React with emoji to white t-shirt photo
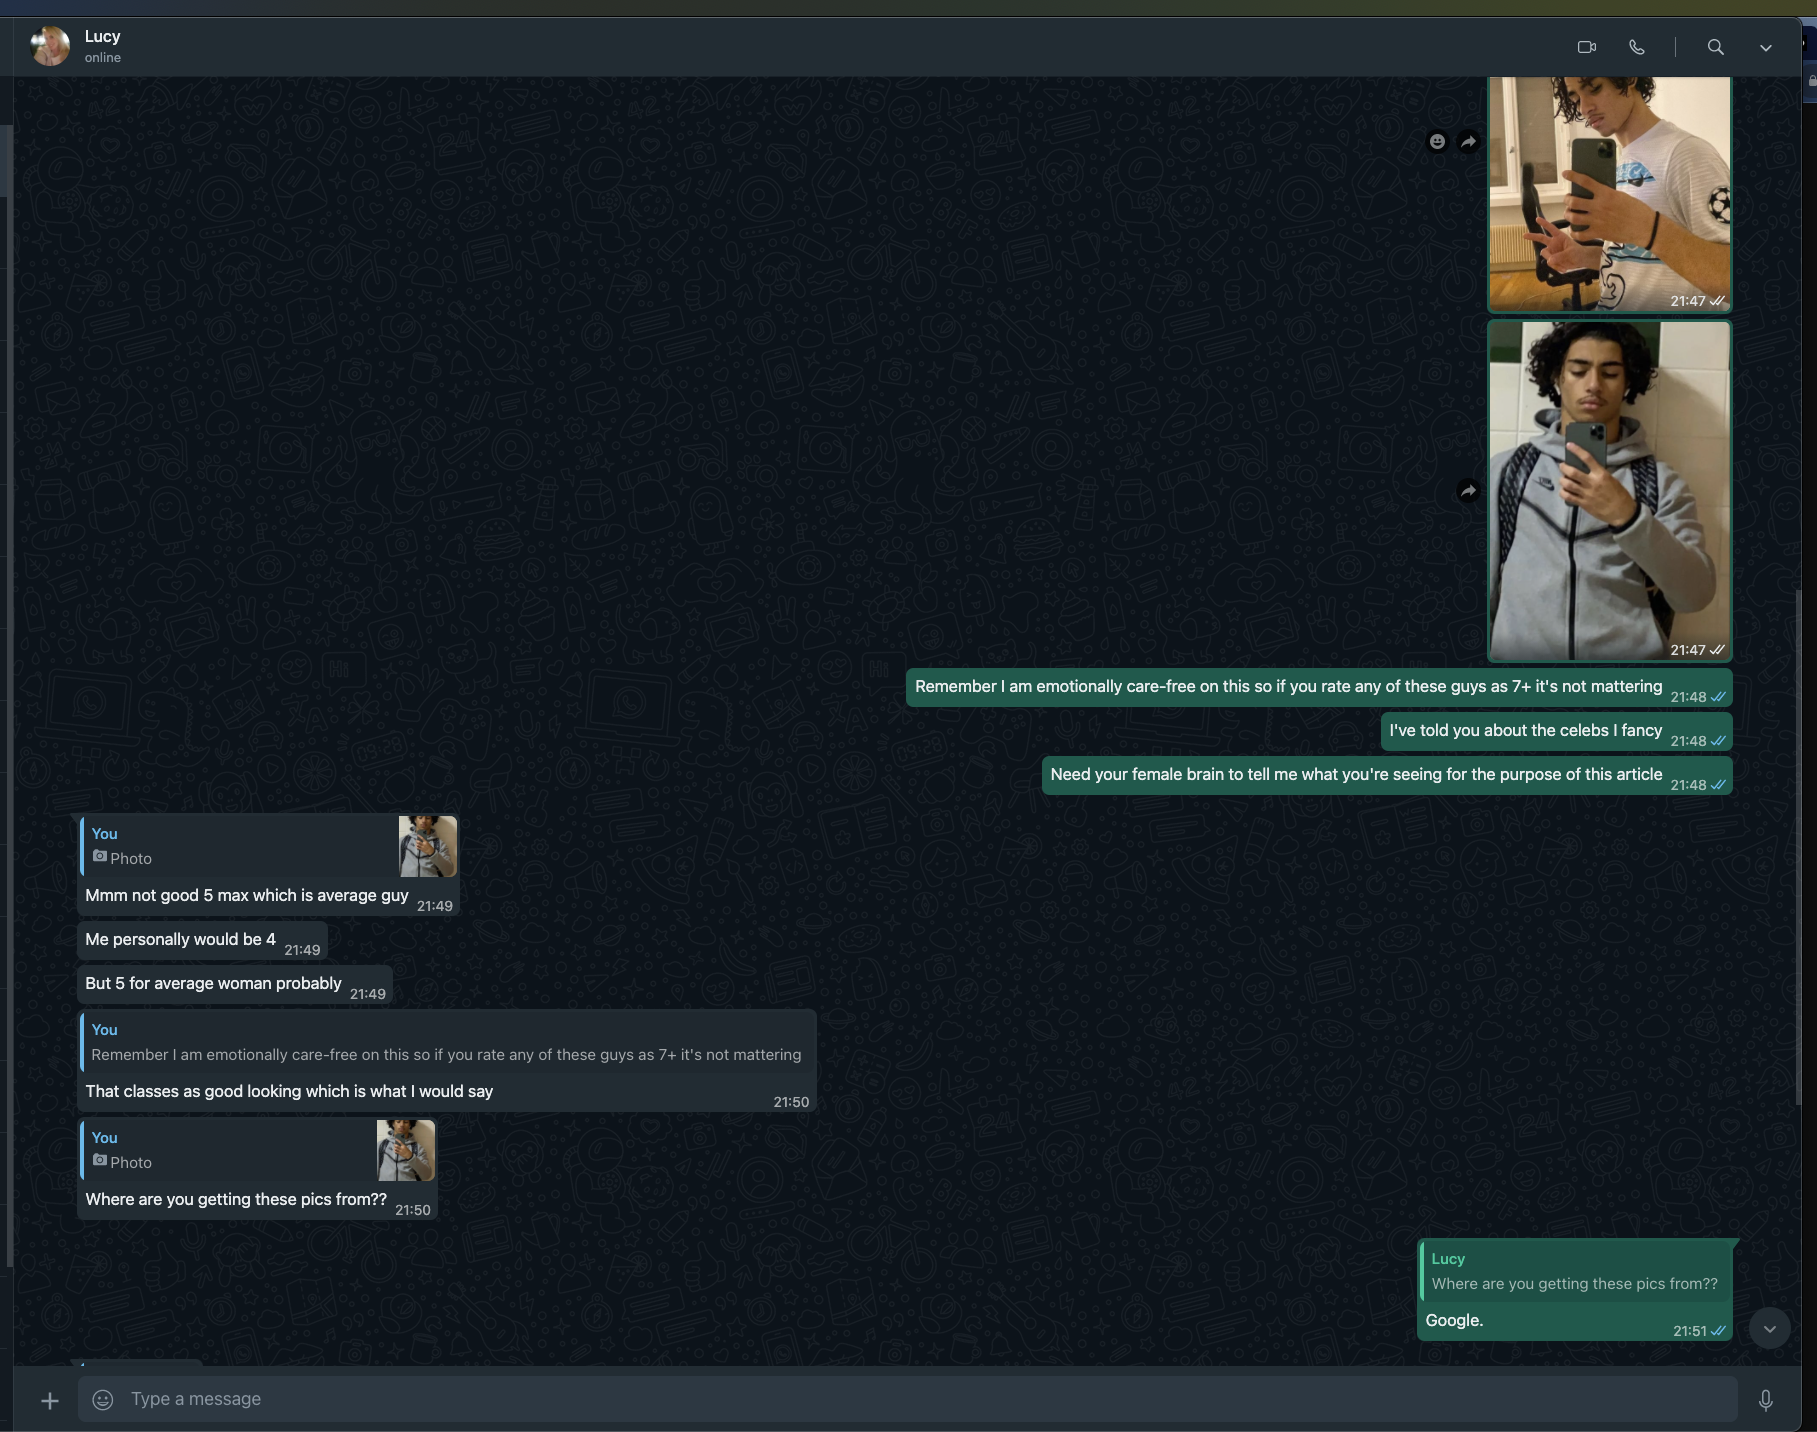Screen dimensions: 1817x1432 (1437, 142)
